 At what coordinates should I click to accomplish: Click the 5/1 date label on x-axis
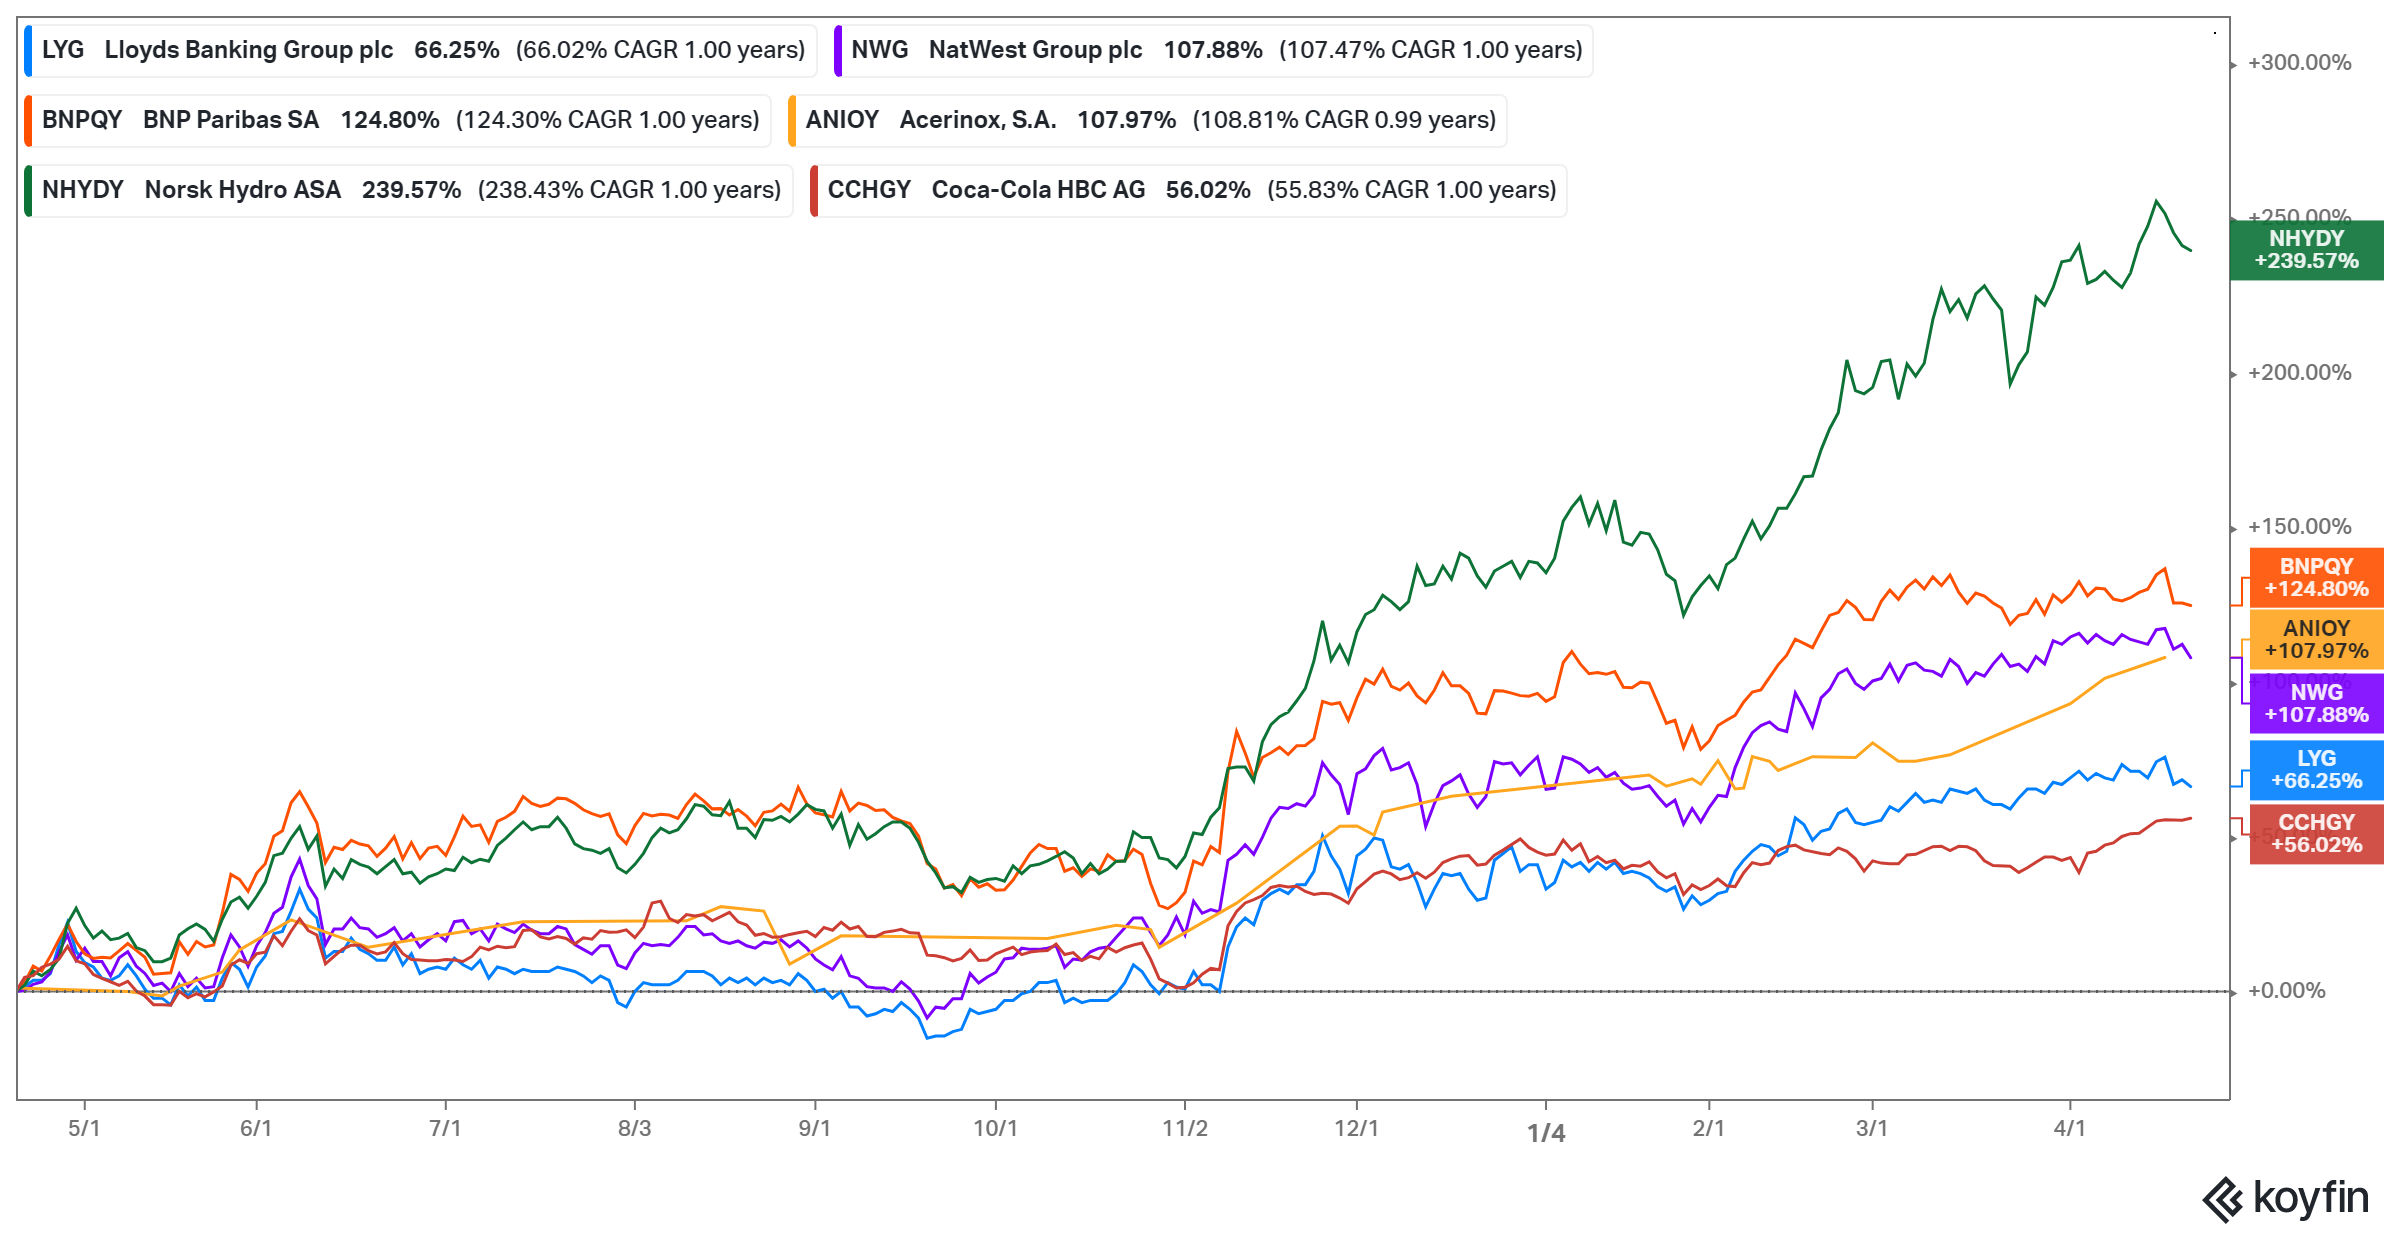point(84,1129)
